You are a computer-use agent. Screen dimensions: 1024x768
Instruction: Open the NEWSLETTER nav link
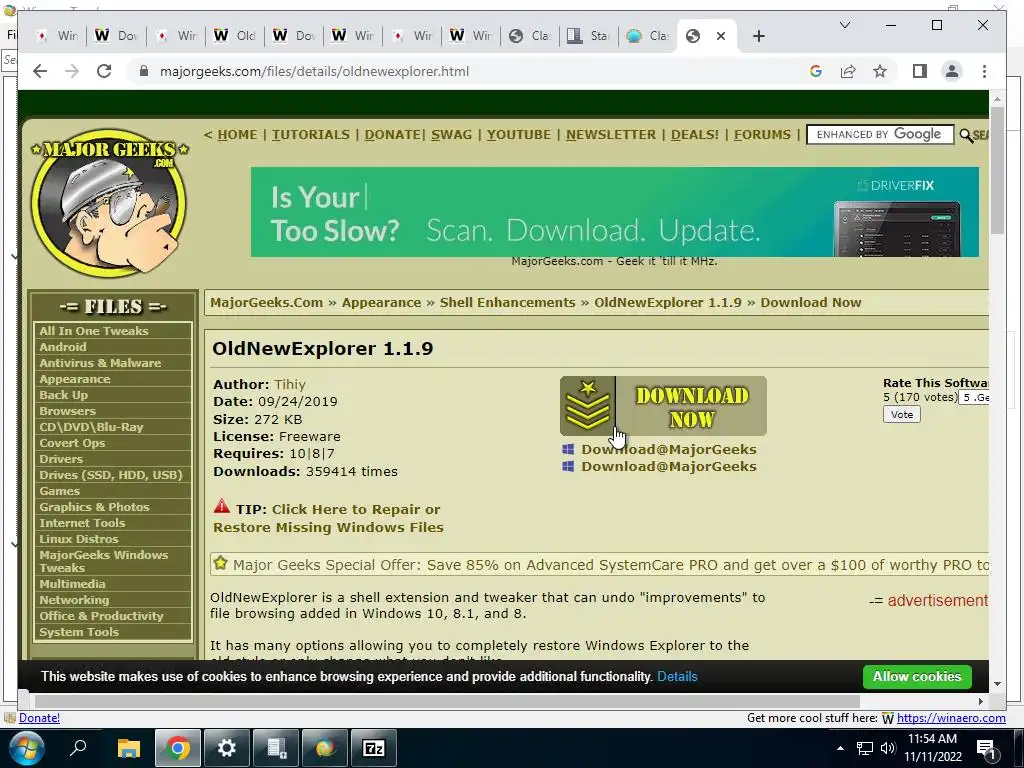[x=611, y=135]
